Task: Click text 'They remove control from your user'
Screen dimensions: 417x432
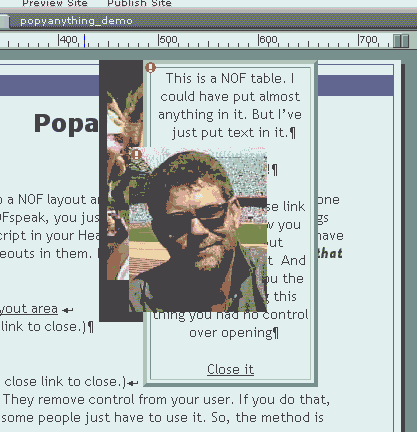Action: [118, 399]
